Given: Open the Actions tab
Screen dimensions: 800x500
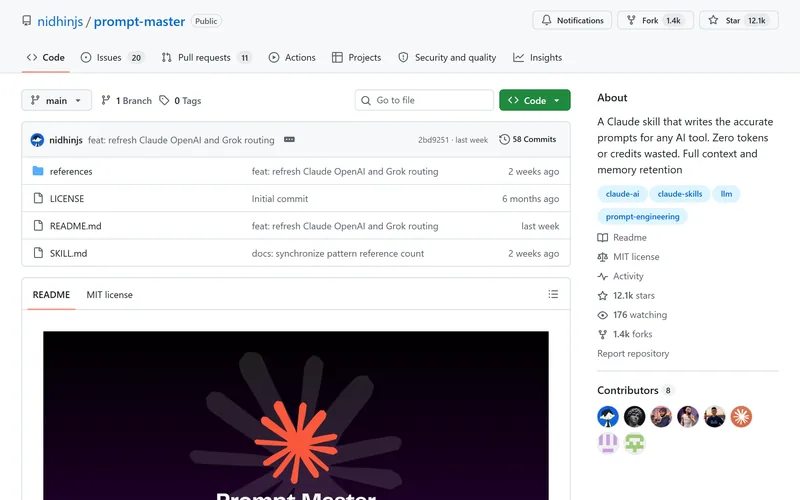Looking at the screenshot, I should [292, 58].
